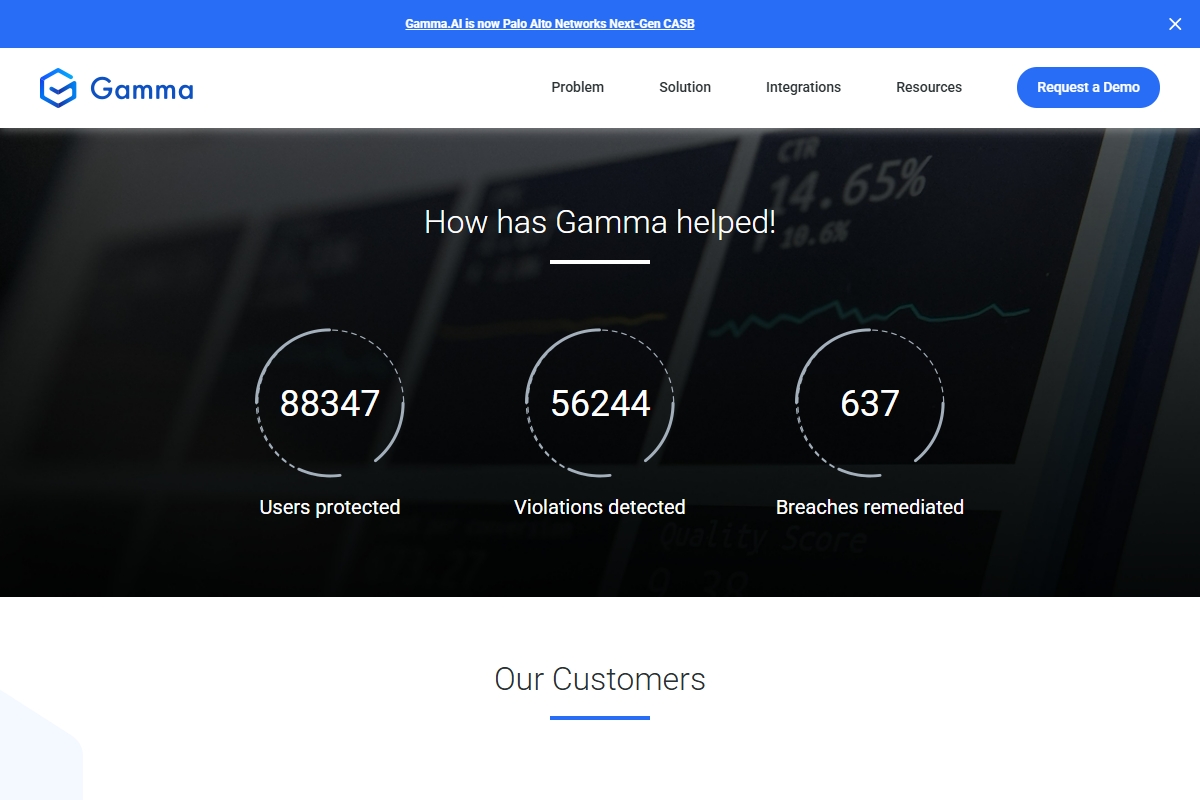Open the Resources navigation entry

(x=928, y=87)
